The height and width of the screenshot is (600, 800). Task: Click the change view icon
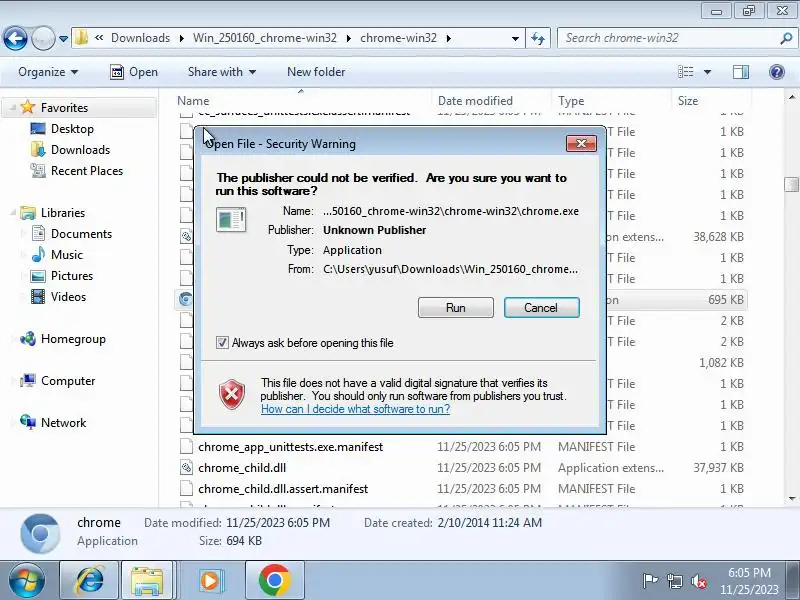pos(685,72)
